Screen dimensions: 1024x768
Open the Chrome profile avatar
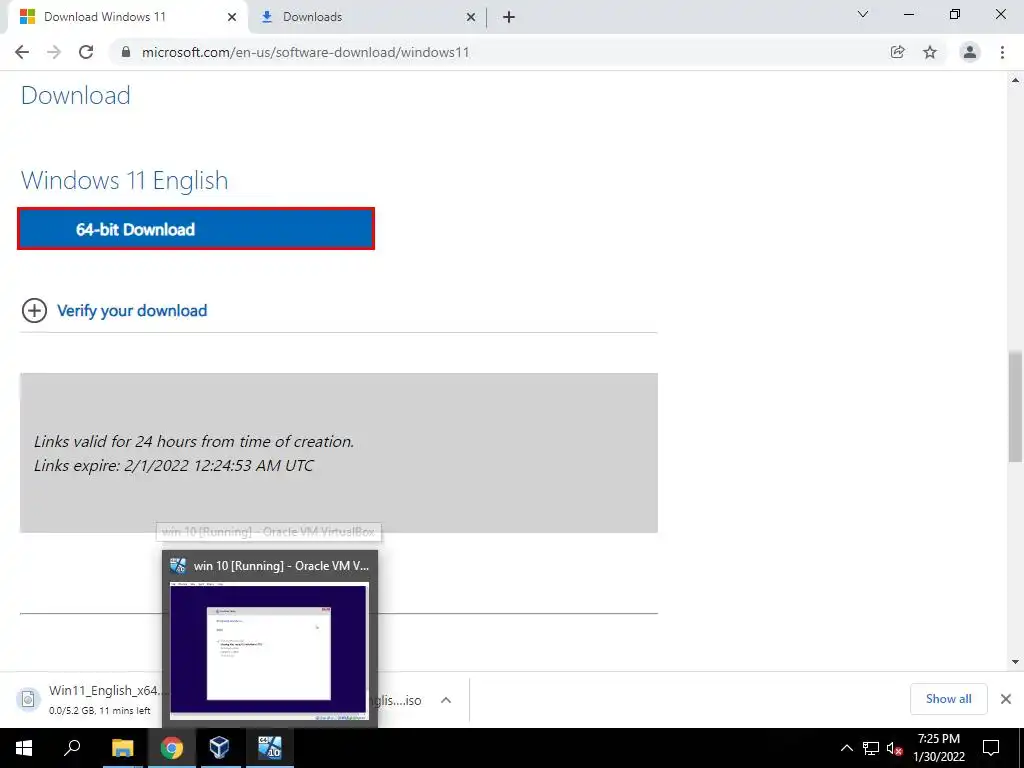click(970, 52)
